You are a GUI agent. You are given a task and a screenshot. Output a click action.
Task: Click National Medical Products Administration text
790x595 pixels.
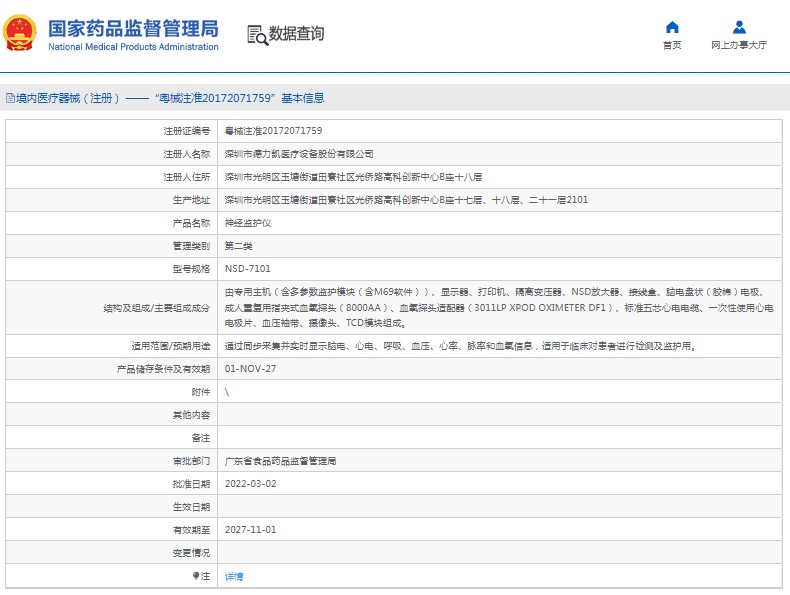point(134,47)
